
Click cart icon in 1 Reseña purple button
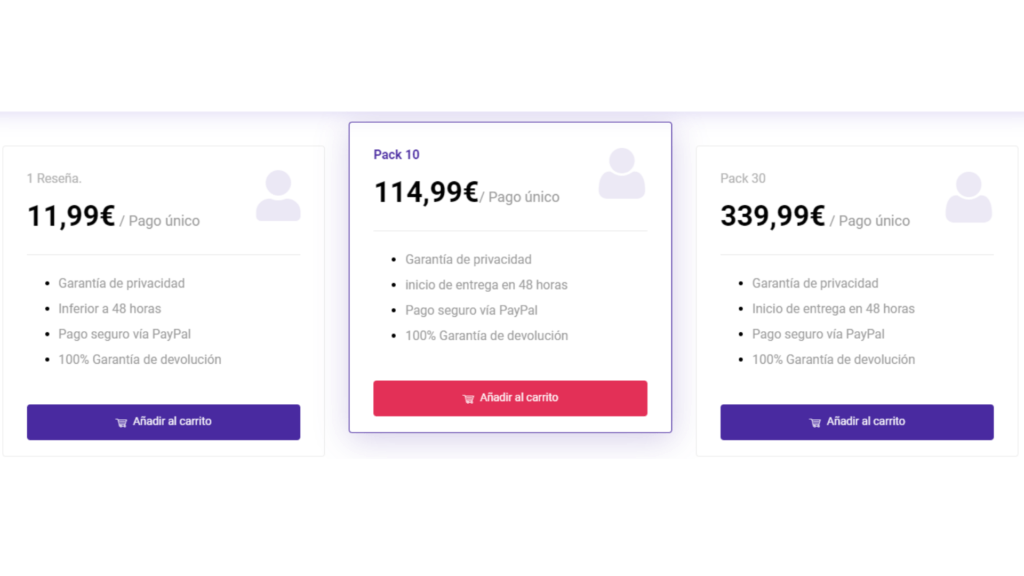pos(121,423)
